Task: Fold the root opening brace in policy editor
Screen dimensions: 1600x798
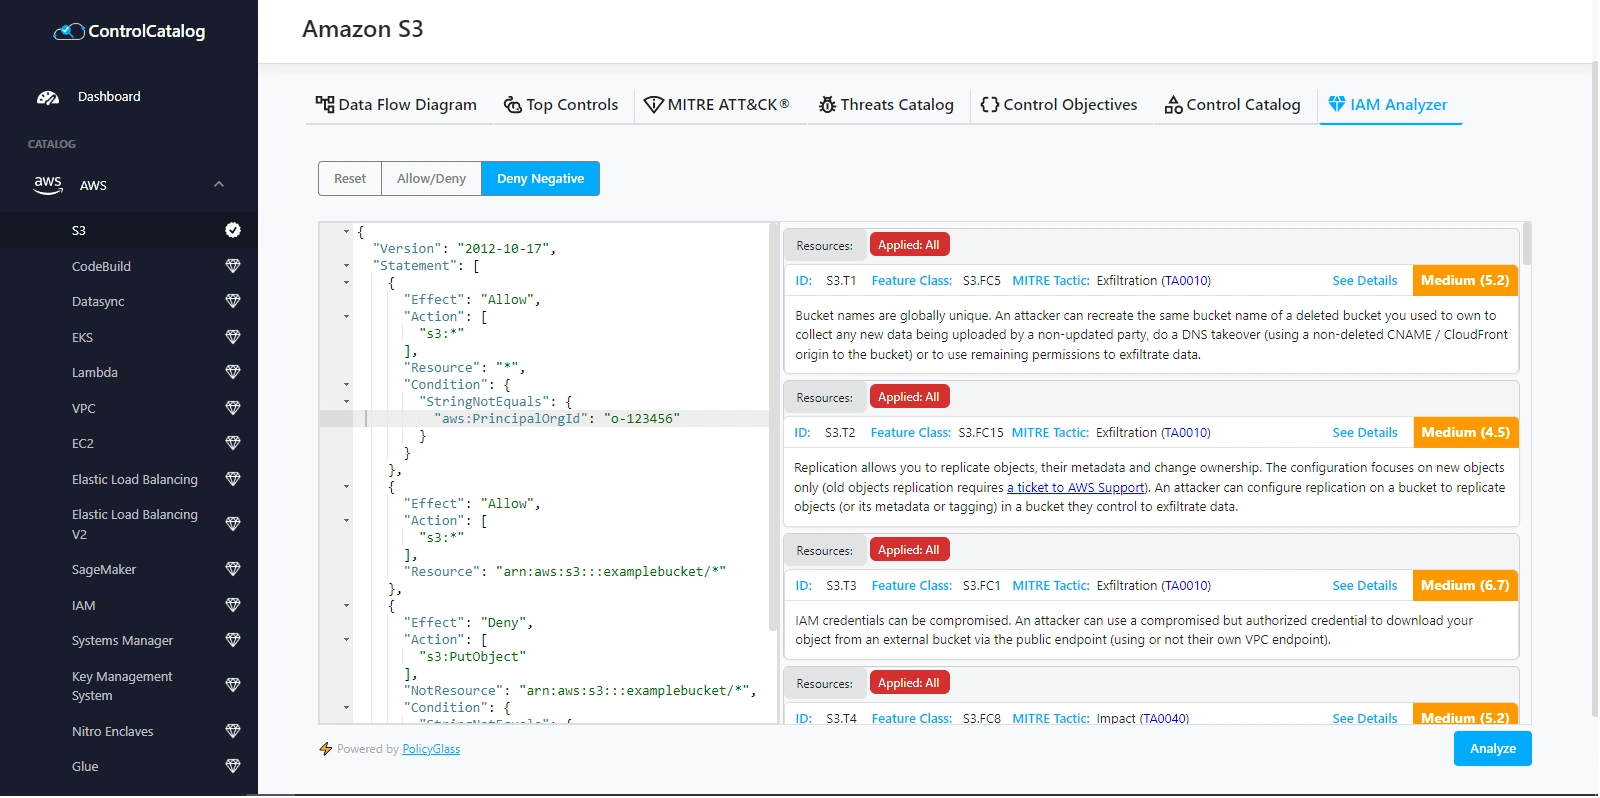Action: click(x=347, y=232)
